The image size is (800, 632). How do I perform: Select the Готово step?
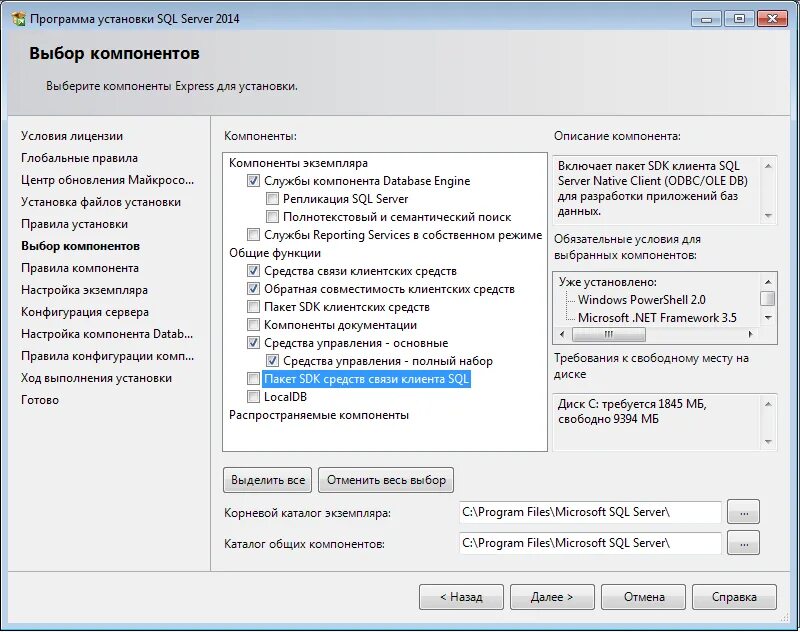pos(40,400)
